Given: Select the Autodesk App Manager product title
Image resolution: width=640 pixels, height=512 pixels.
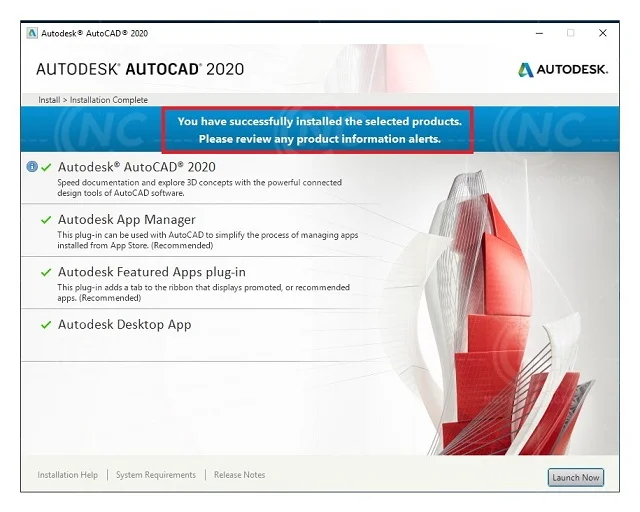Looking at the screenshot, I should 127,220.
